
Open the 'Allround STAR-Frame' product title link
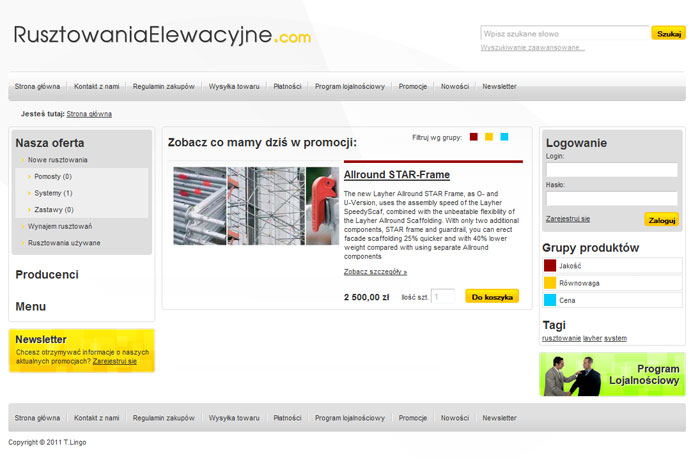click(396, 175)
